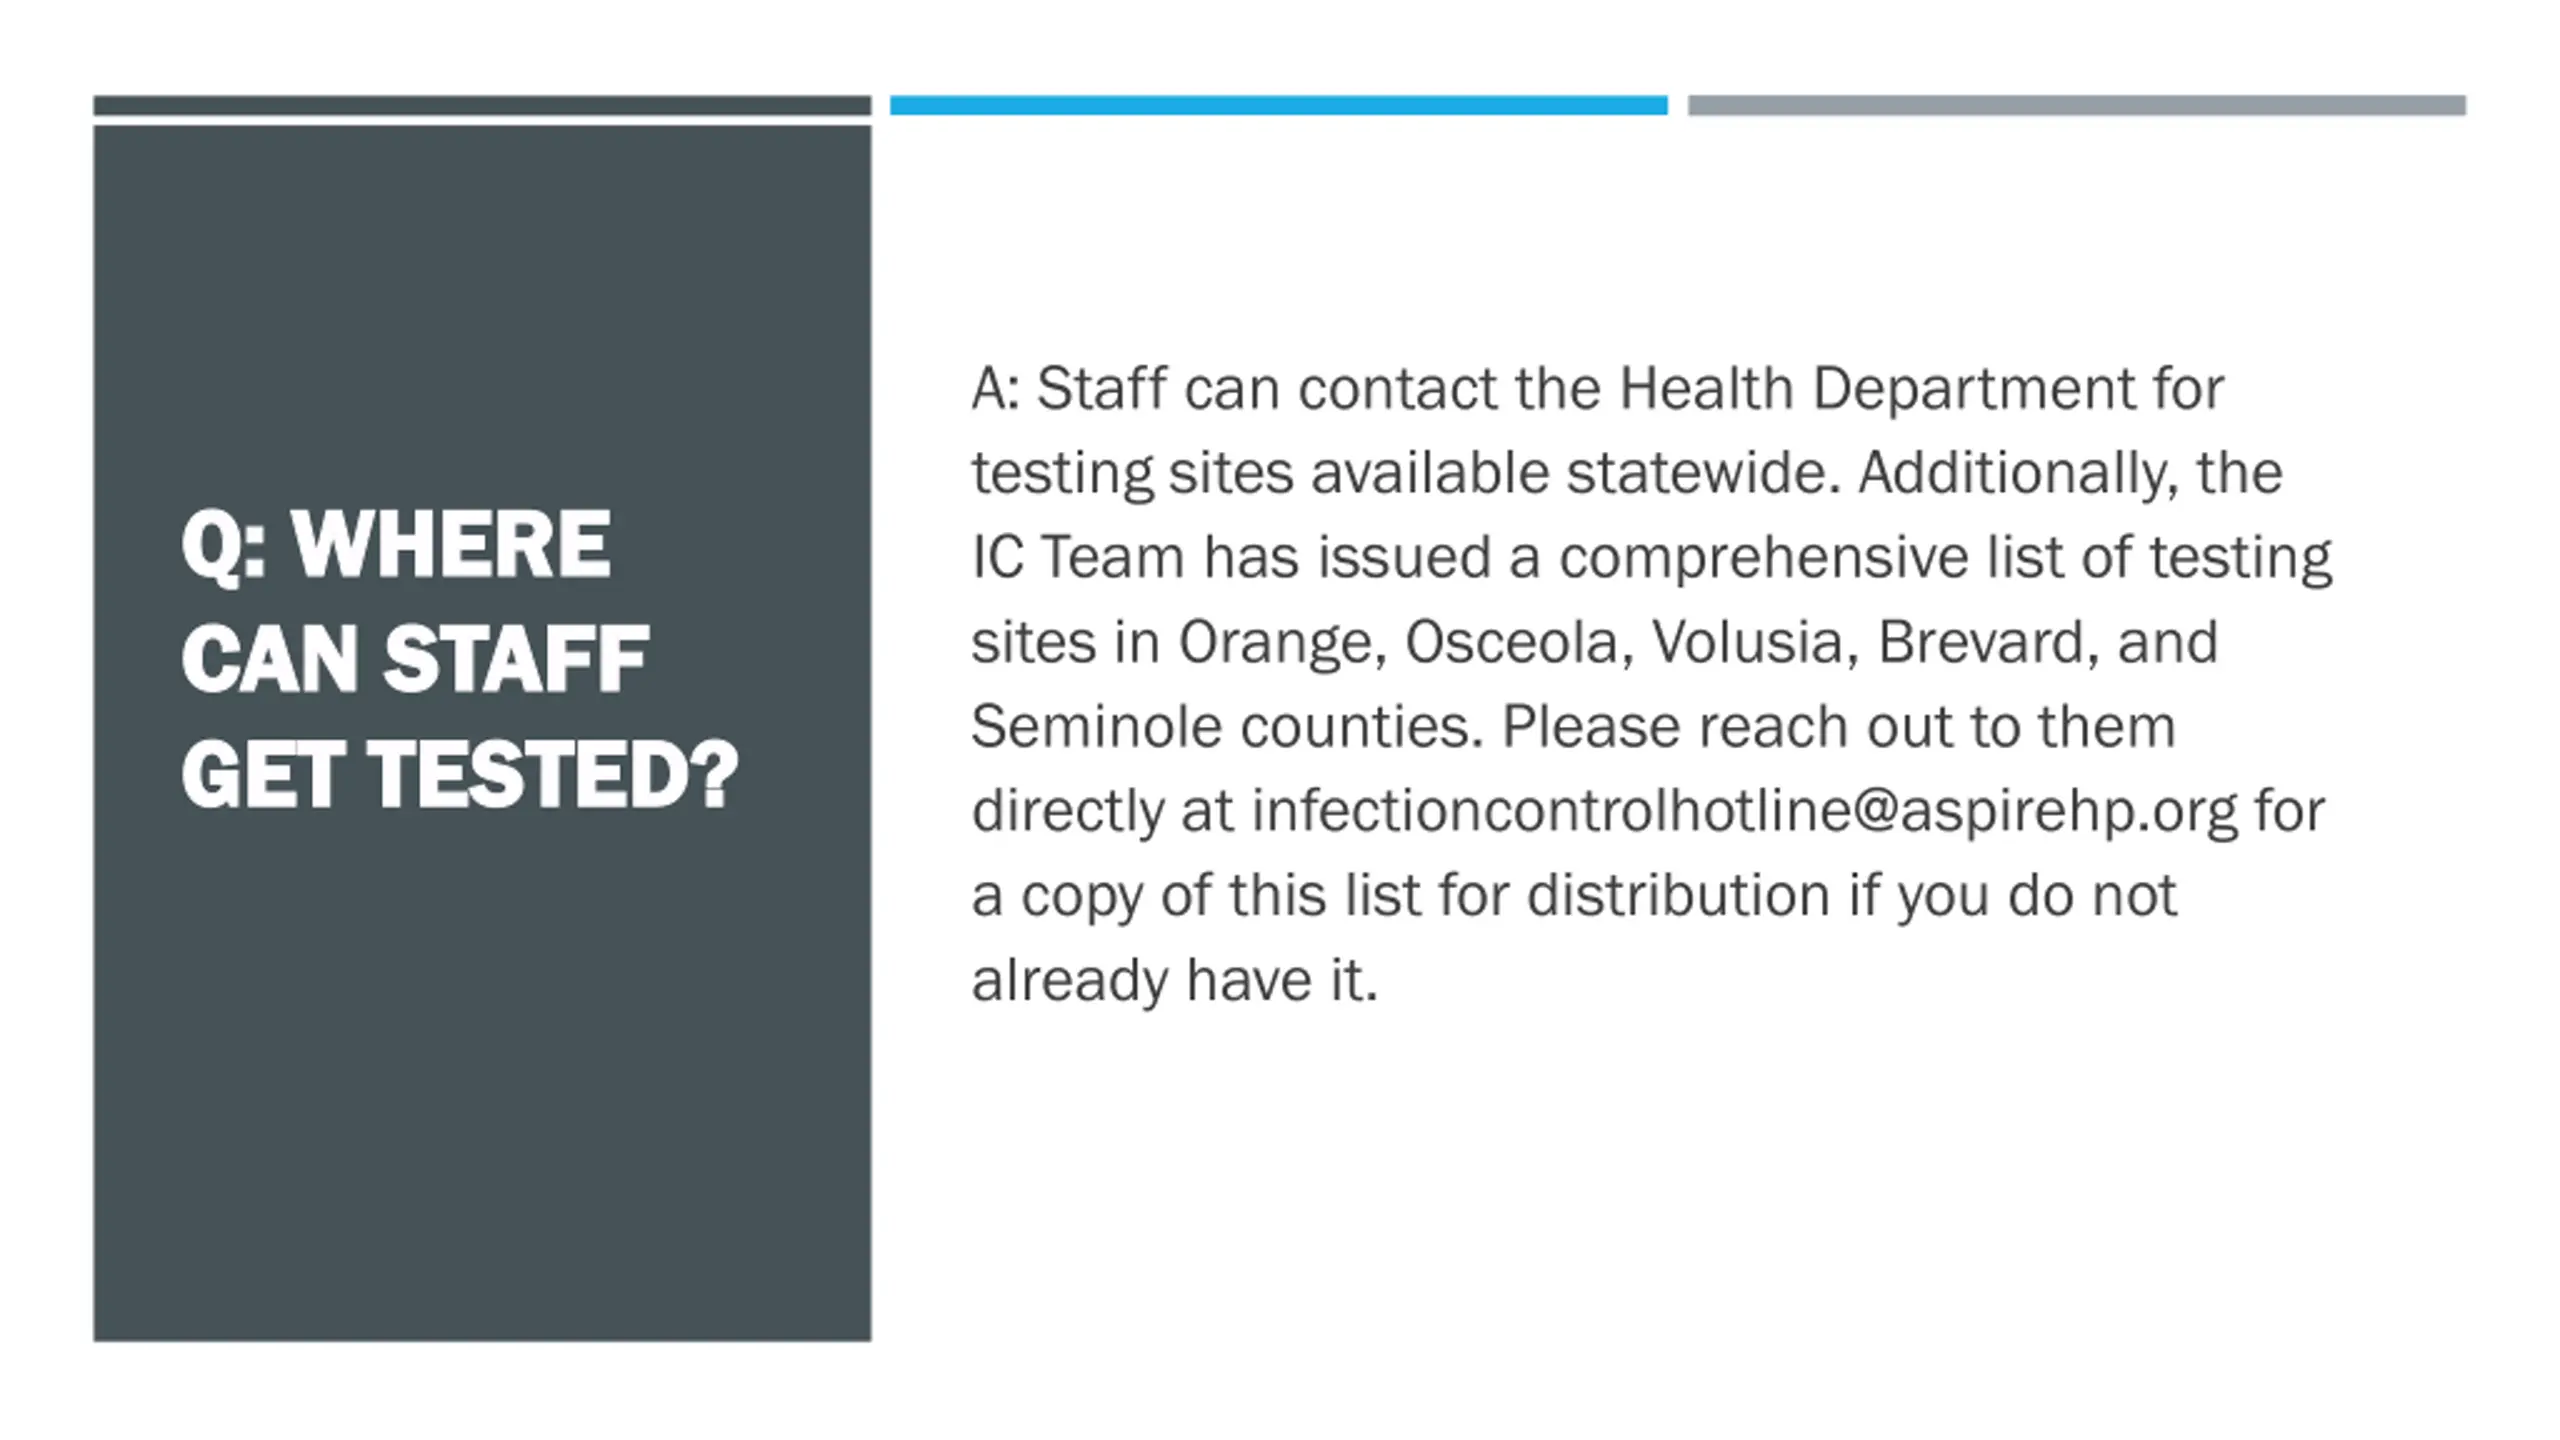Click the 'A:' label starting the answer

click(996, 388)
